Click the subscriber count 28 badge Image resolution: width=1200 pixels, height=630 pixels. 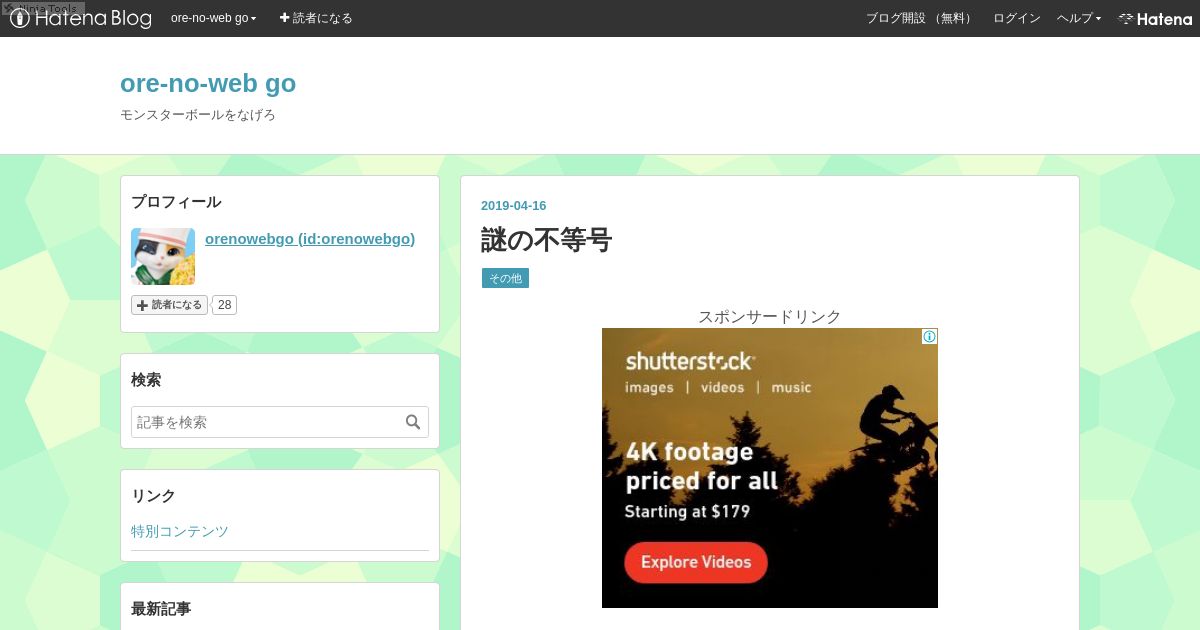[225, 305]
